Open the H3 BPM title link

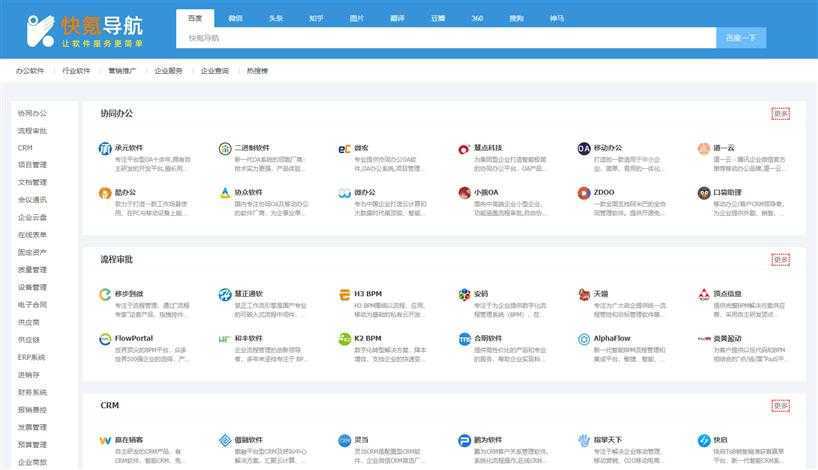pos(368,294)
